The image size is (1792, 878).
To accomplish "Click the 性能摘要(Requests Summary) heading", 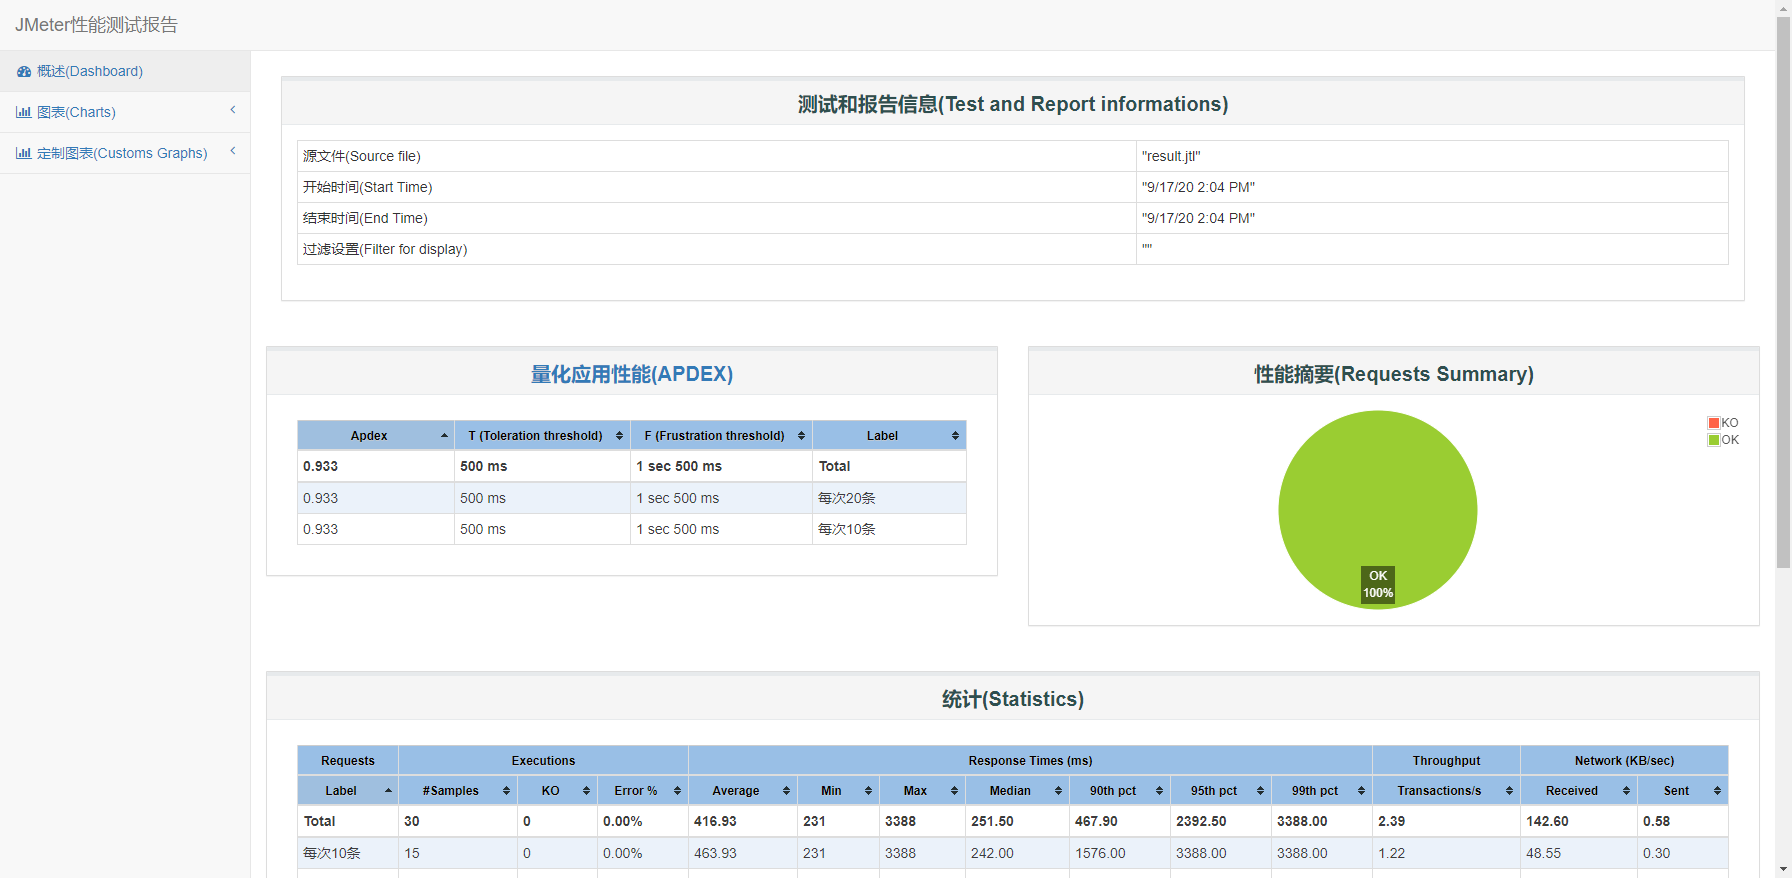I will tap(1394, 374).
